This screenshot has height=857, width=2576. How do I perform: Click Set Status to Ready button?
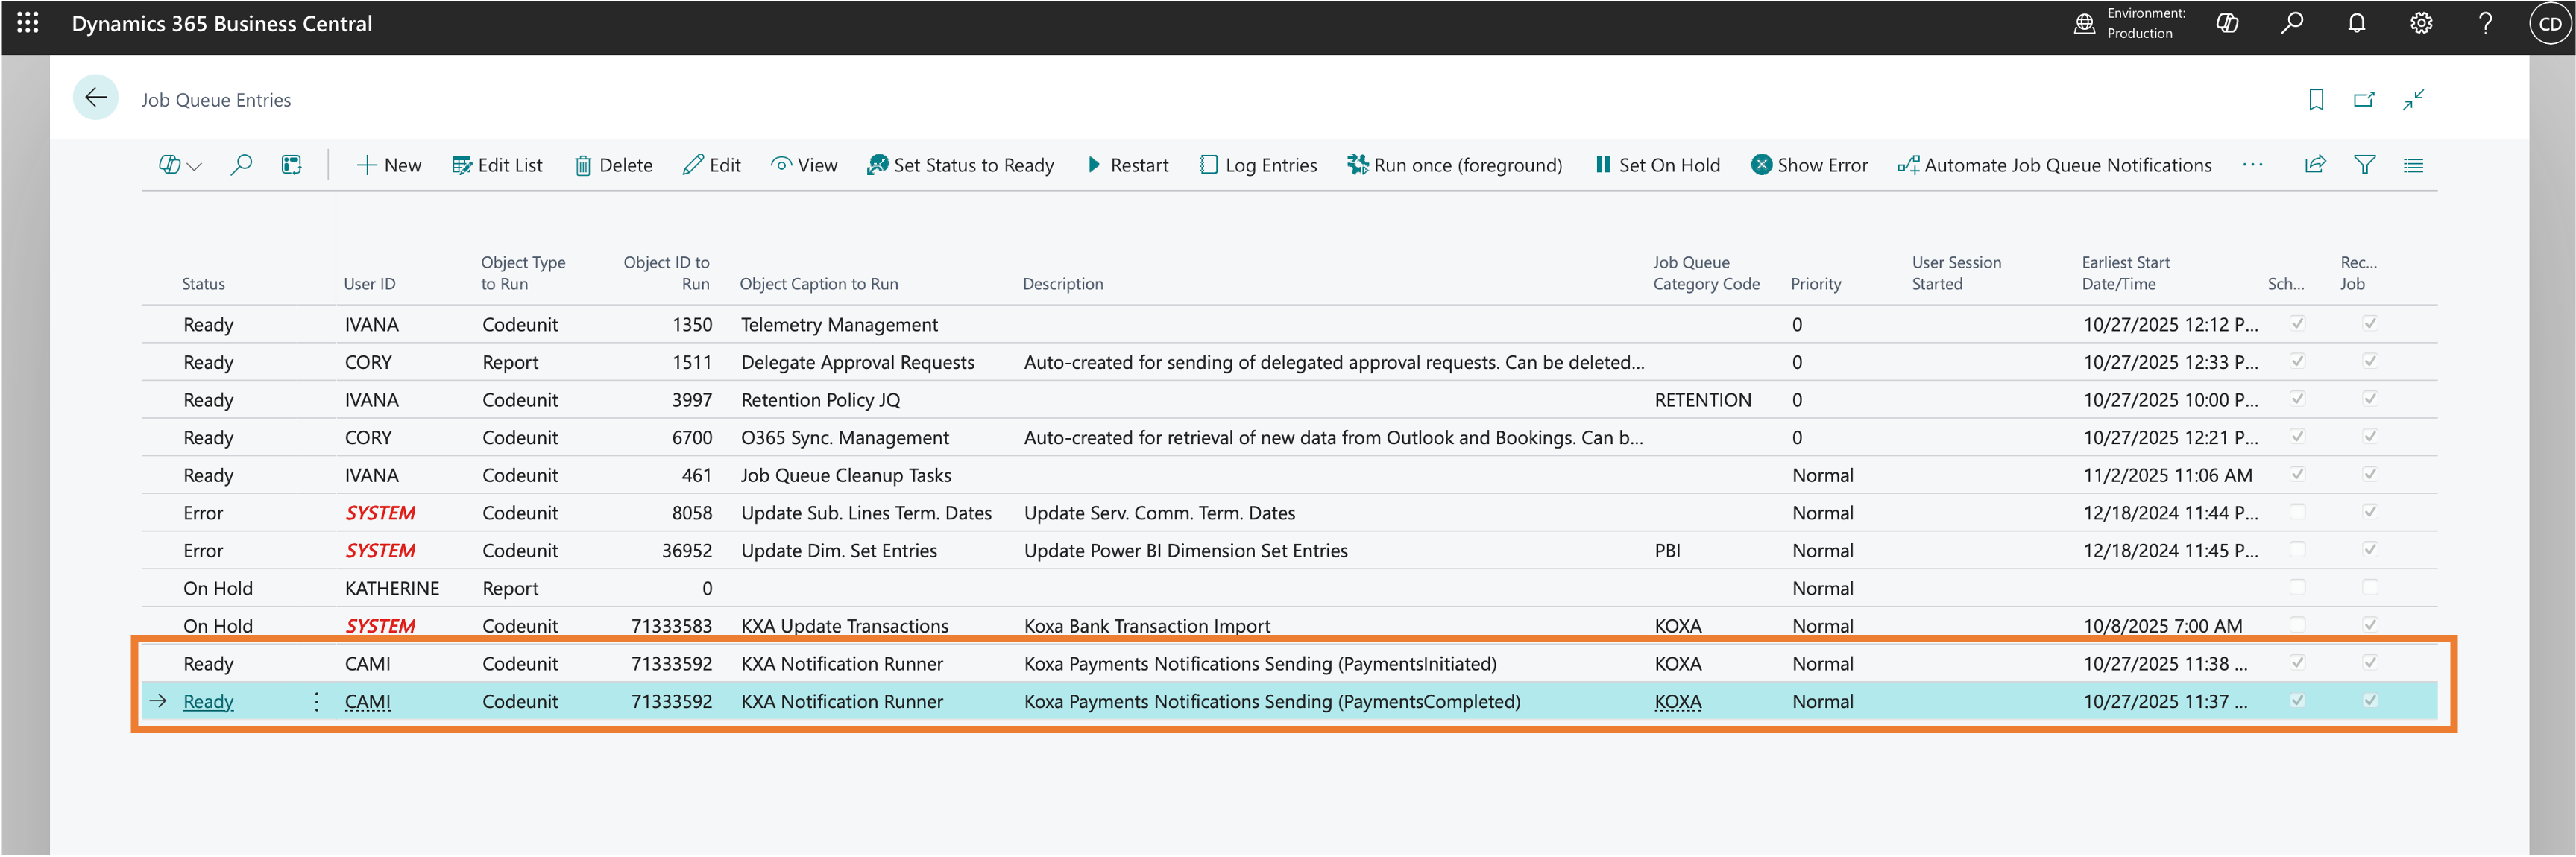(x=960, y=165)
